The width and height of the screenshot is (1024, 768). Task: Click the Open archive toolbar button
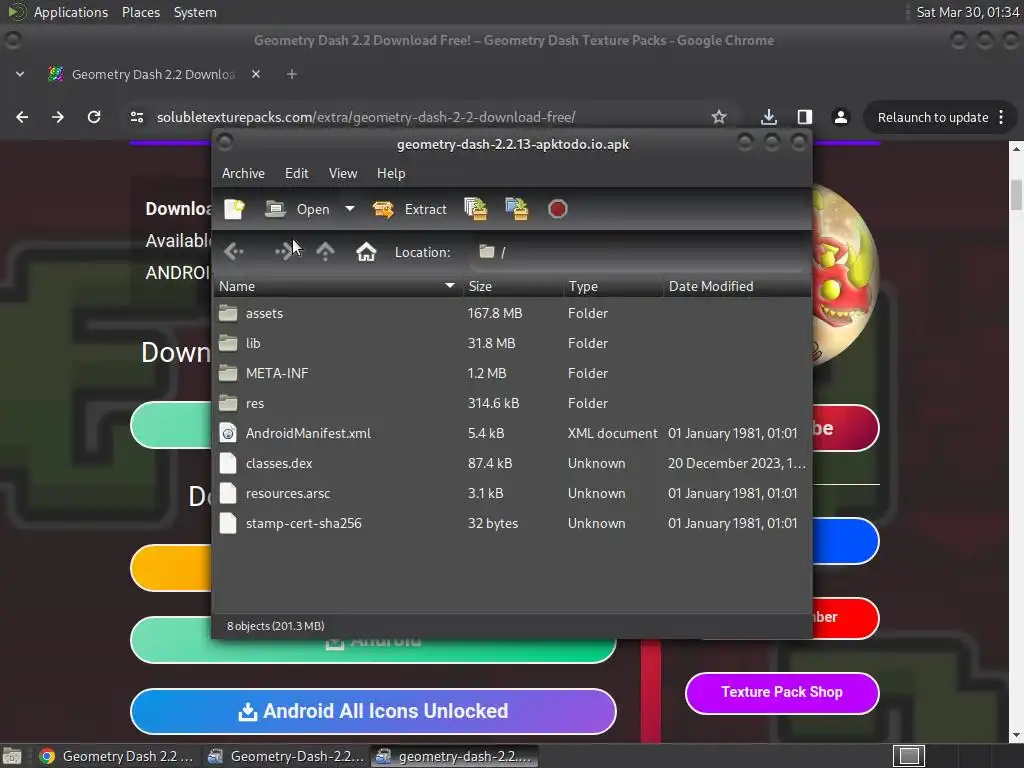pos(298,209)
